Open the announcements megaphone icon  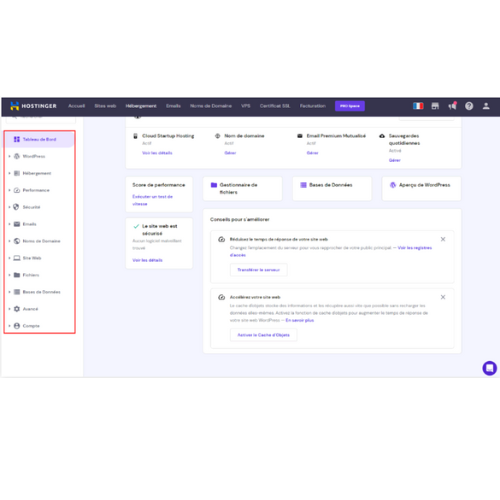tap(452, 106)
